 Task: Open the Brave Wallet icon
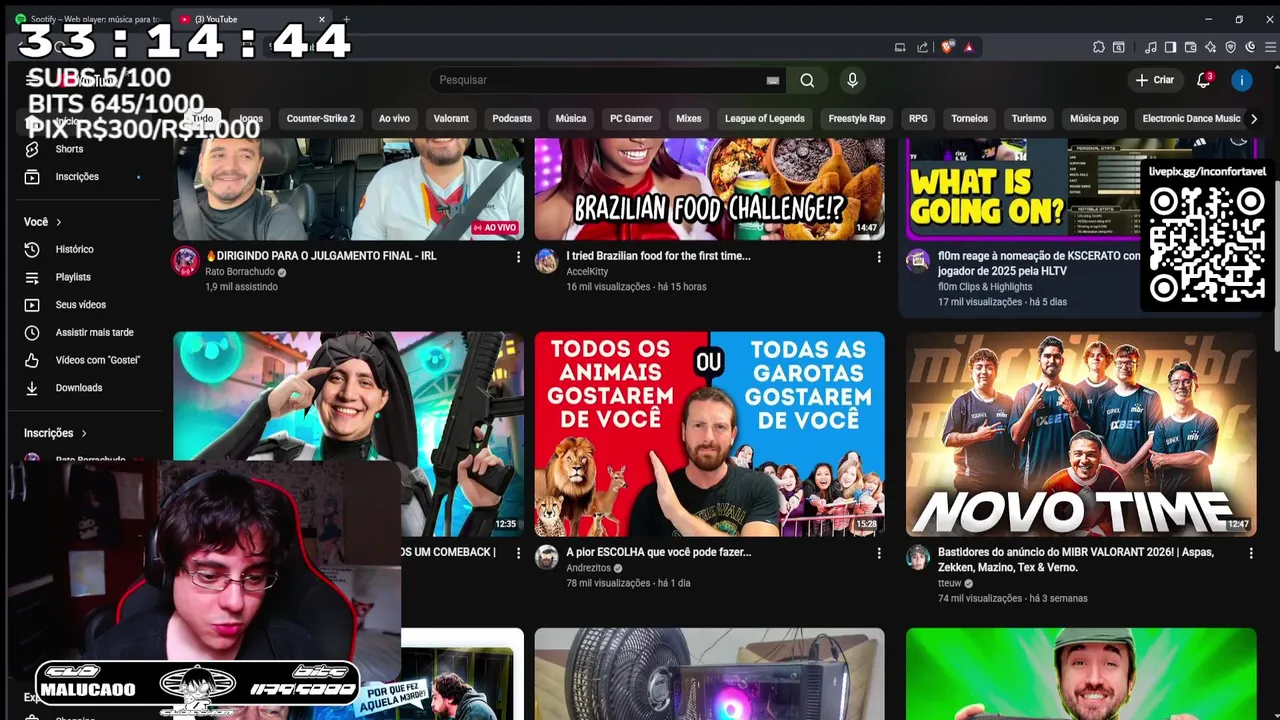(1190, 47)
